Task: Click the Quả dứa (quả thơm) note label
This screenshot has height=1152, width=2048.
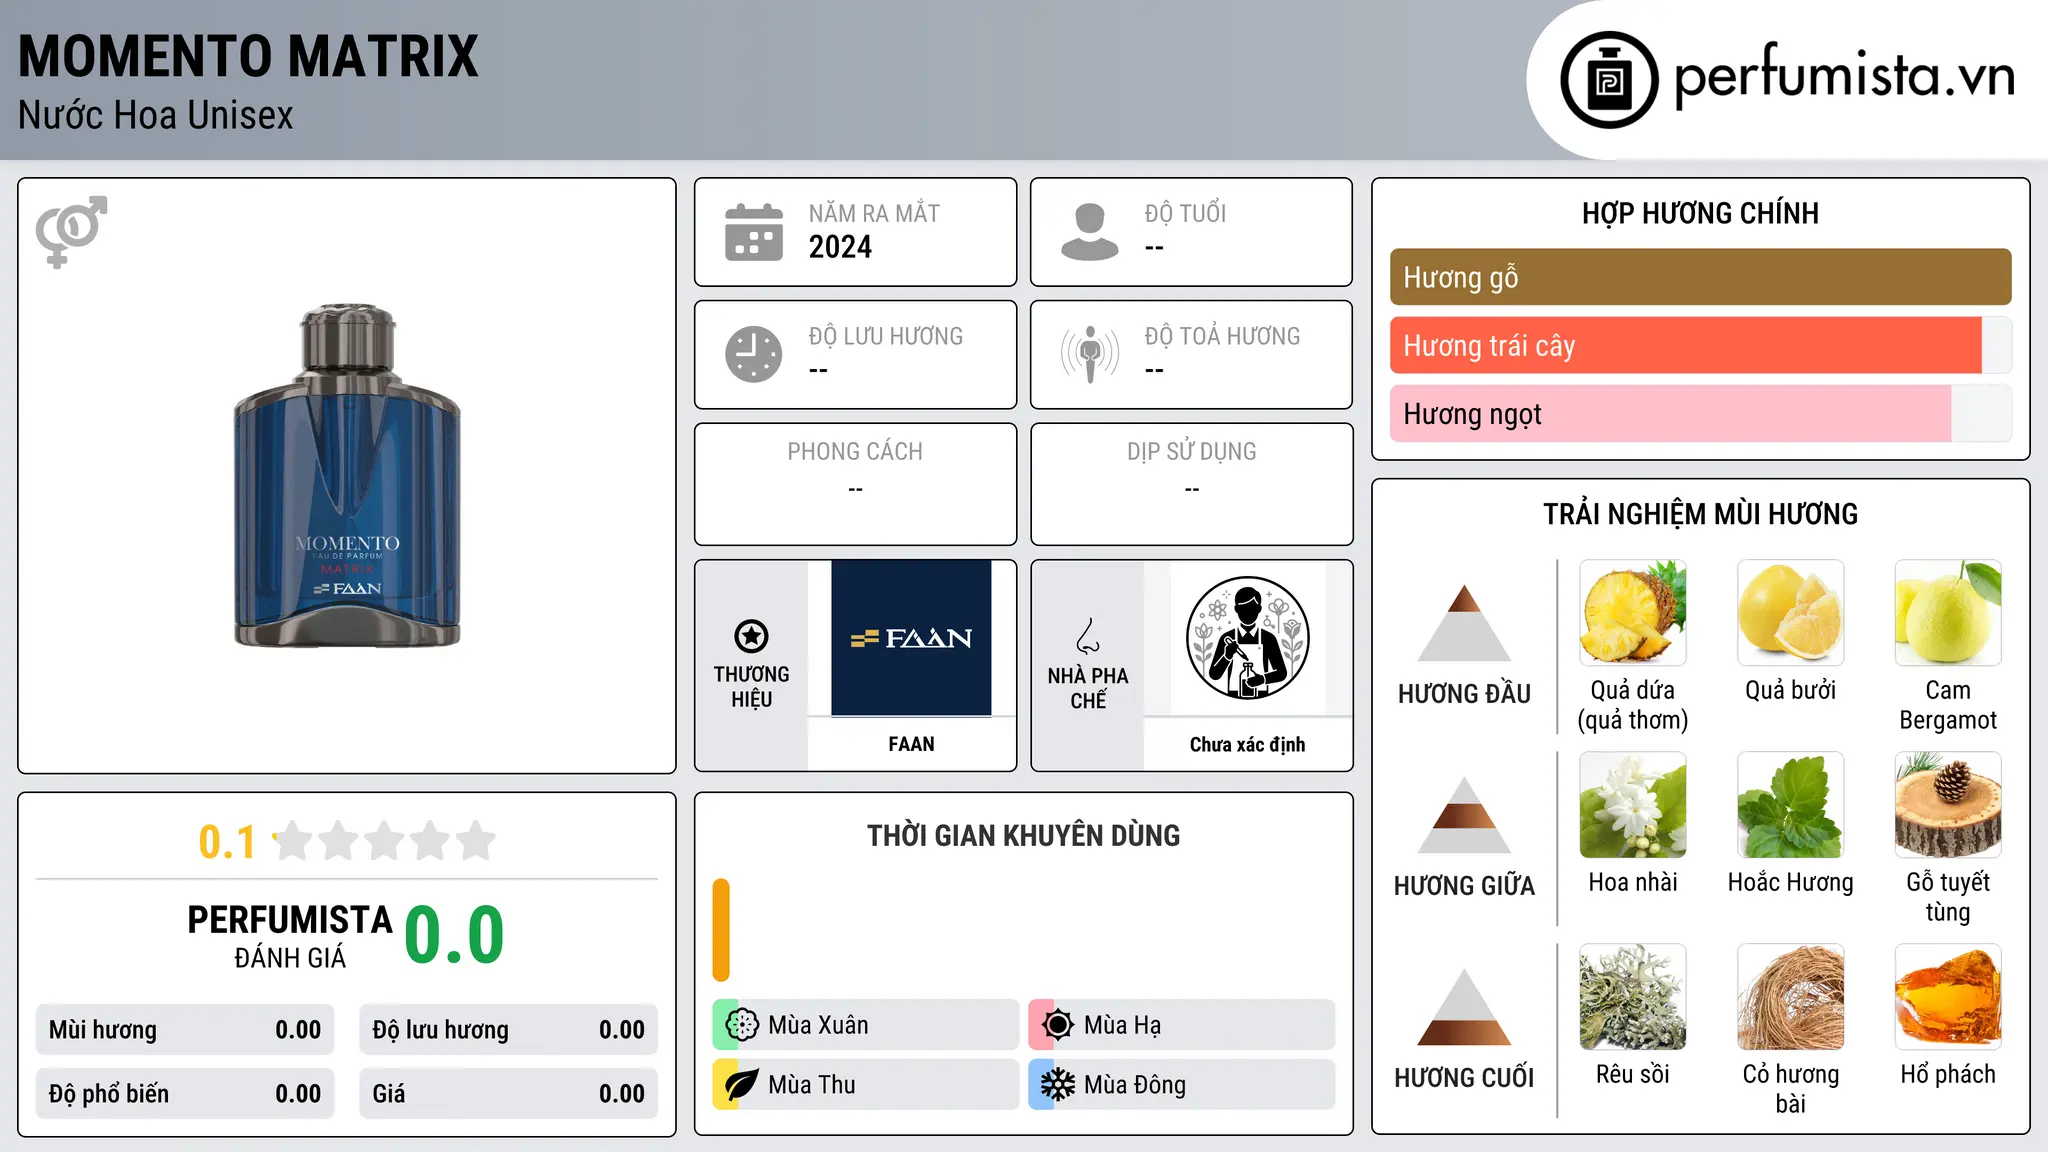Action: [x=1633, y=705]
